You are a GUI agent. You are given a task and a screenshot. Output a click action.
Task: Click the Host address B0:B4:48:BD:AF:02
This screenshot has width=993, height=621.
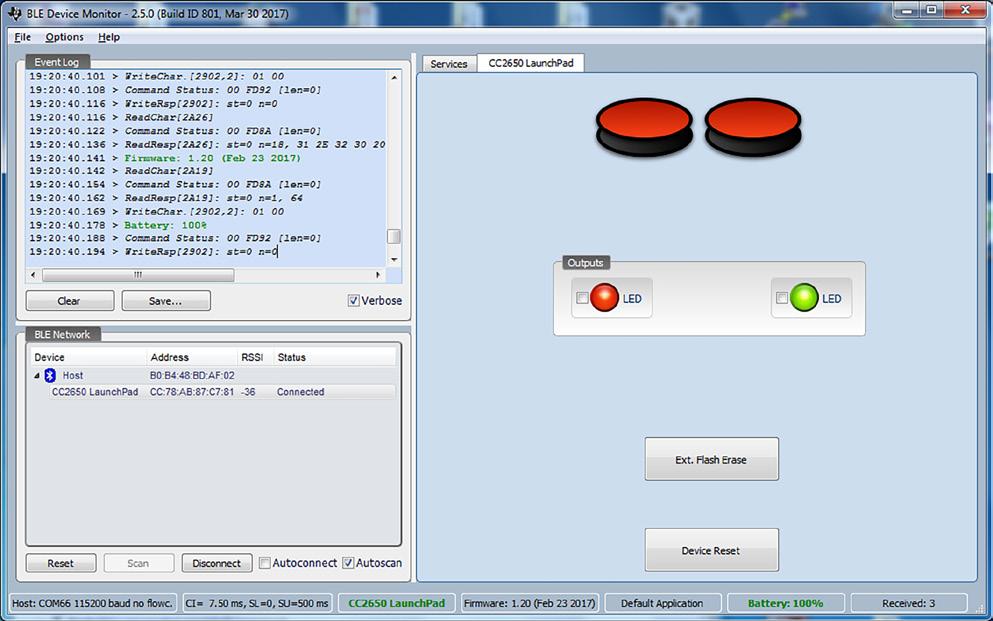pyautogui.click(x=192, y=375)
